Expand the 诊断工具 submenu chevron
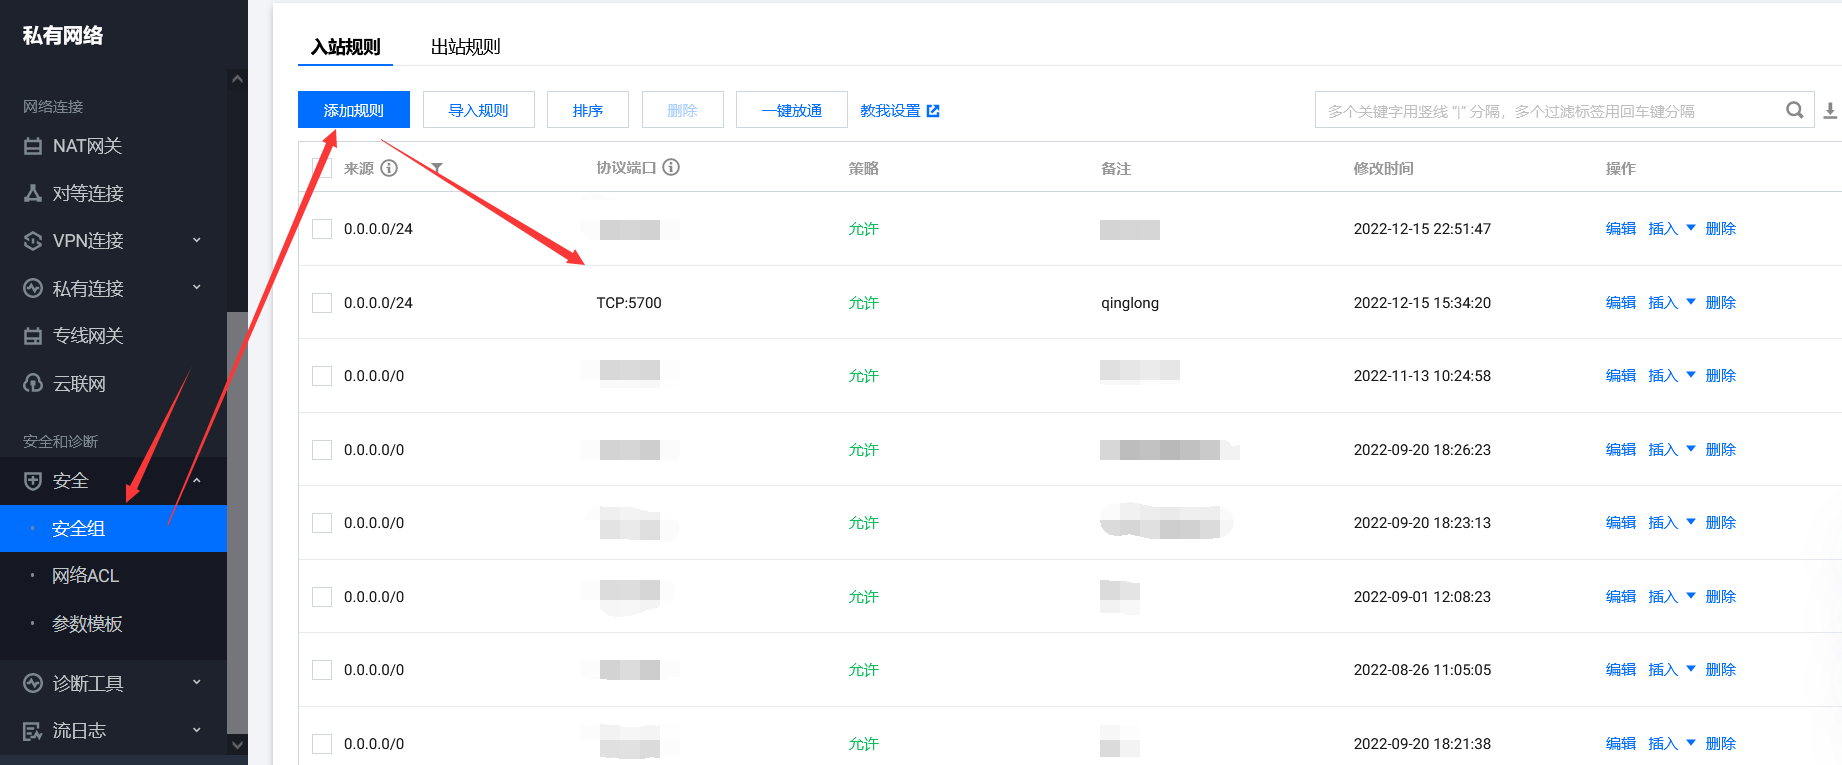This screenshot has width=1842, height=765. (x=197, y=682)
